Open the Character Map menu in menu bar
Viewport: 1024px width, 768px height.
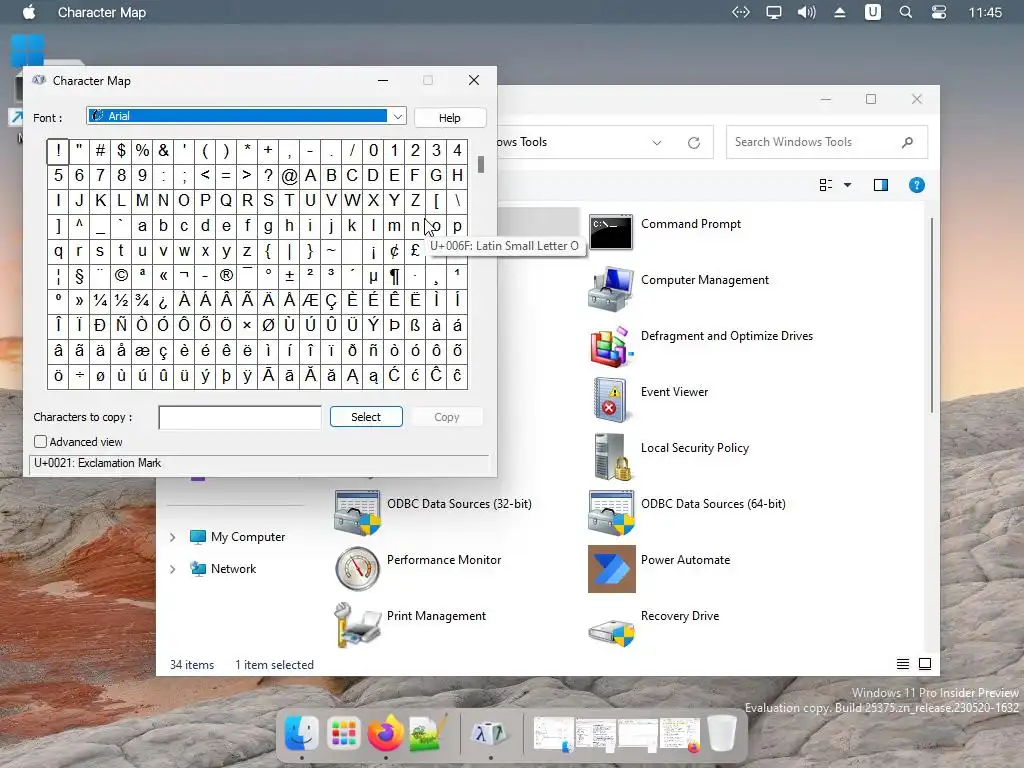[x=102, y=12]
